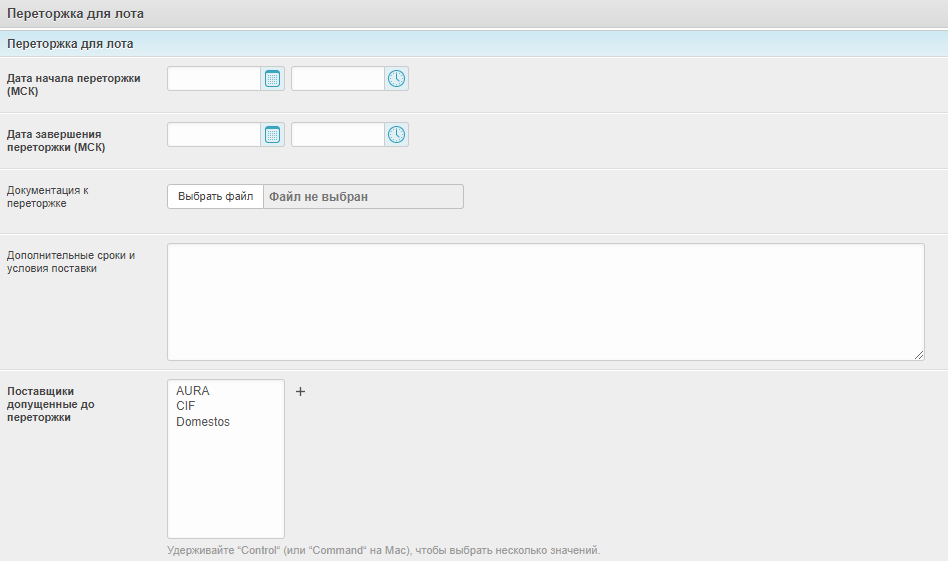Image resolution: width=948 pixels, height=561 pixels.
Task: Click start date field for Дата начала переторжки
Action: pyautogui.click(x=214, y=79)
